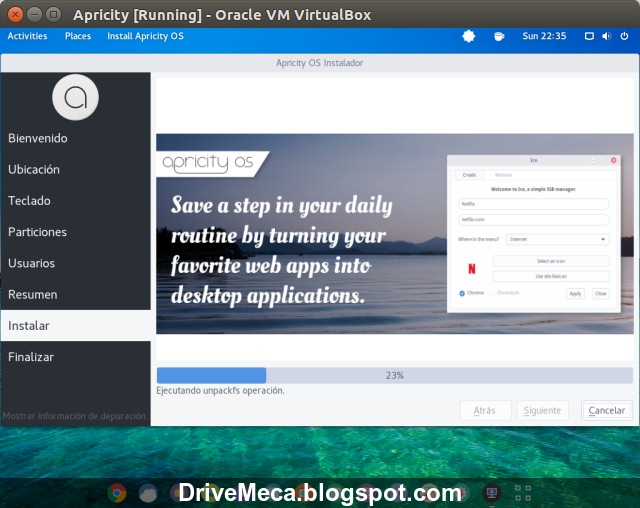Click the netflix.com URL field

[x=533, y=220]
